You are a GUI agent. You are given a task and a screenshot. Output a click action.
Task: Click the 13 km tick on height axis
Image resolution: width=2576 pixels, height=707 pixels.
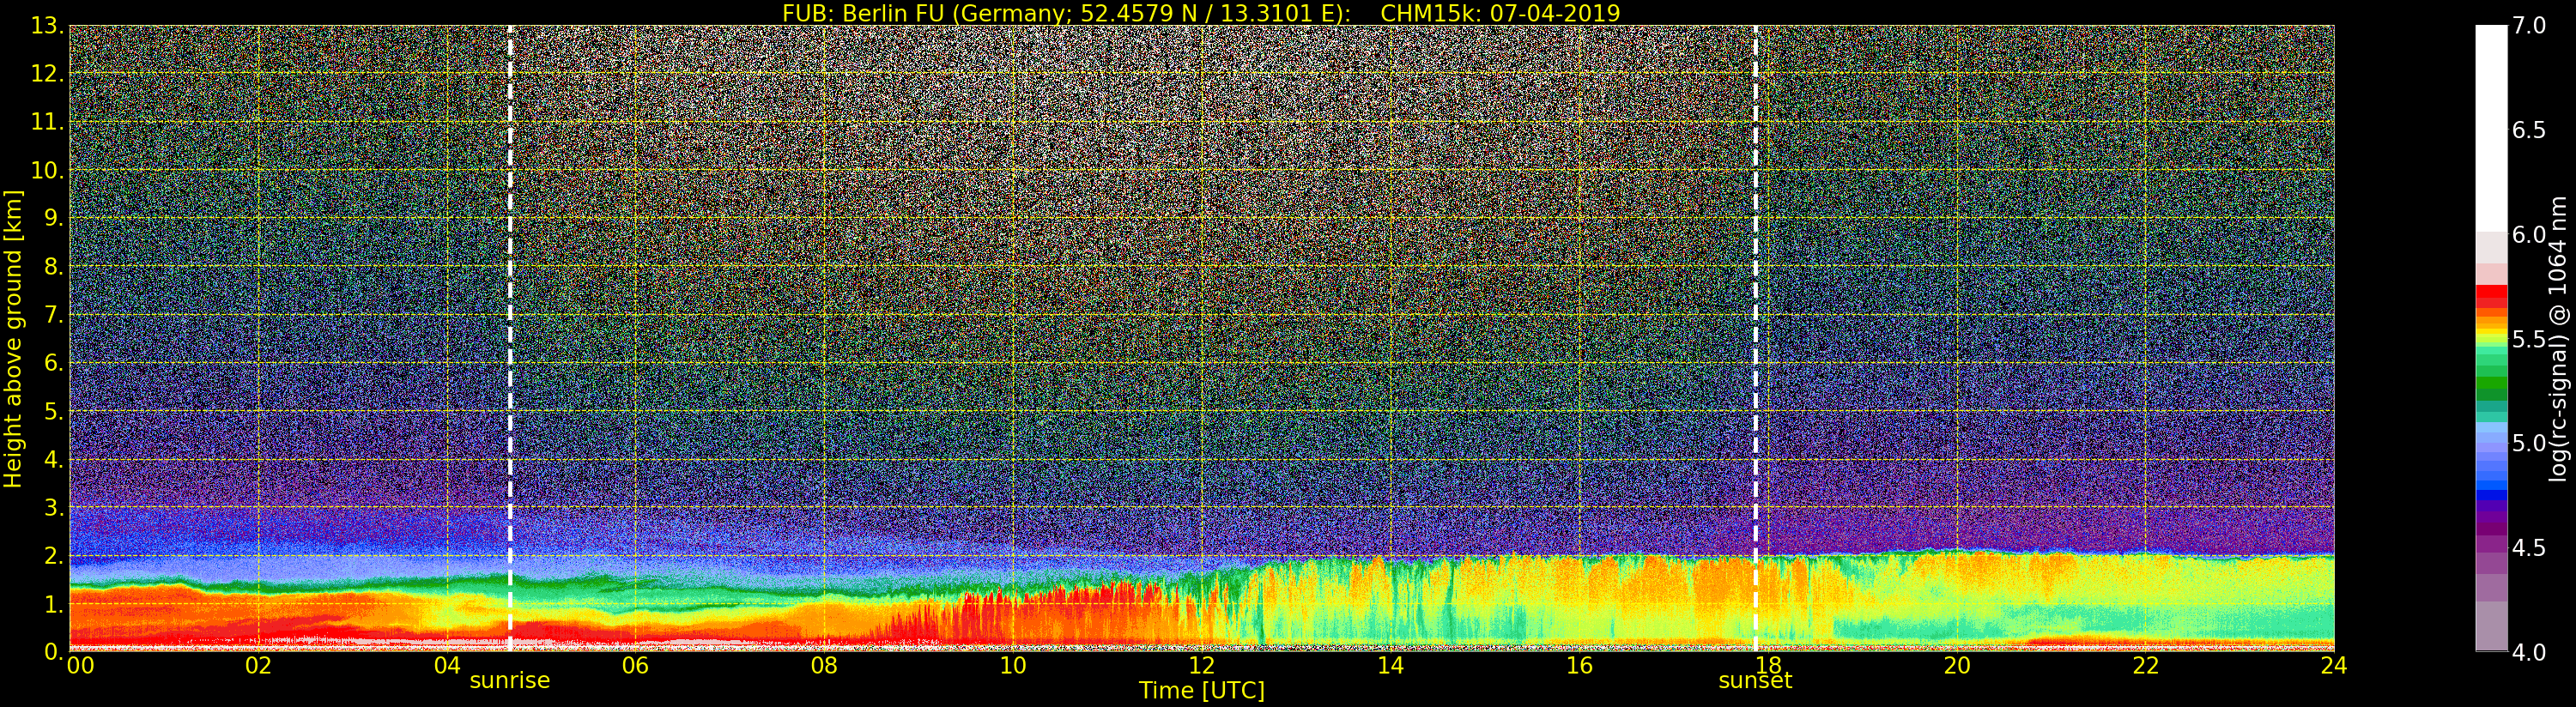(x=46, y=26)
